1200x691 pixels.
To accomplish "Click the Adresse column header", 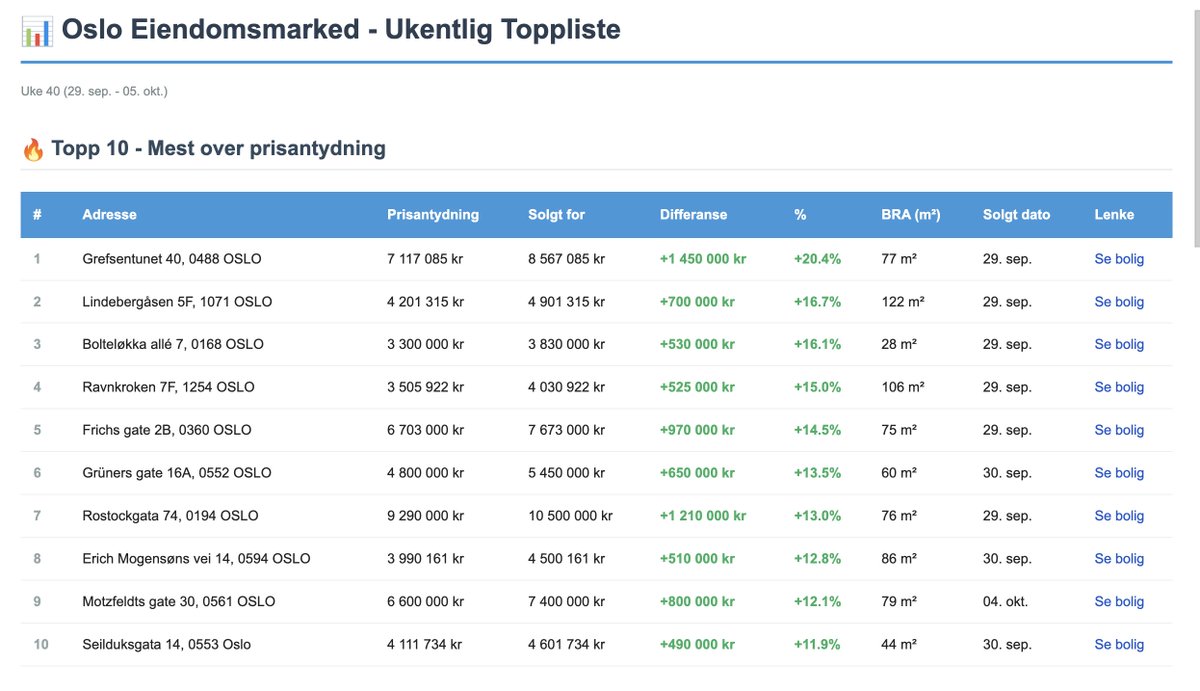I will click(x=109, y=215).
